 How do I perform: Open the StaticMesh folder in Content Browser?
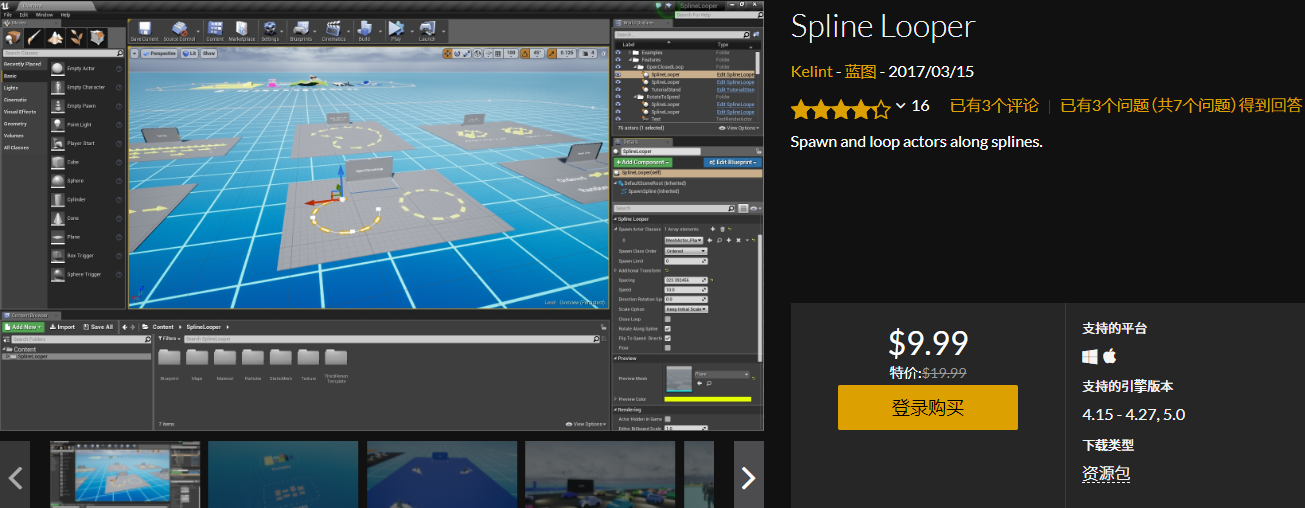280,359
